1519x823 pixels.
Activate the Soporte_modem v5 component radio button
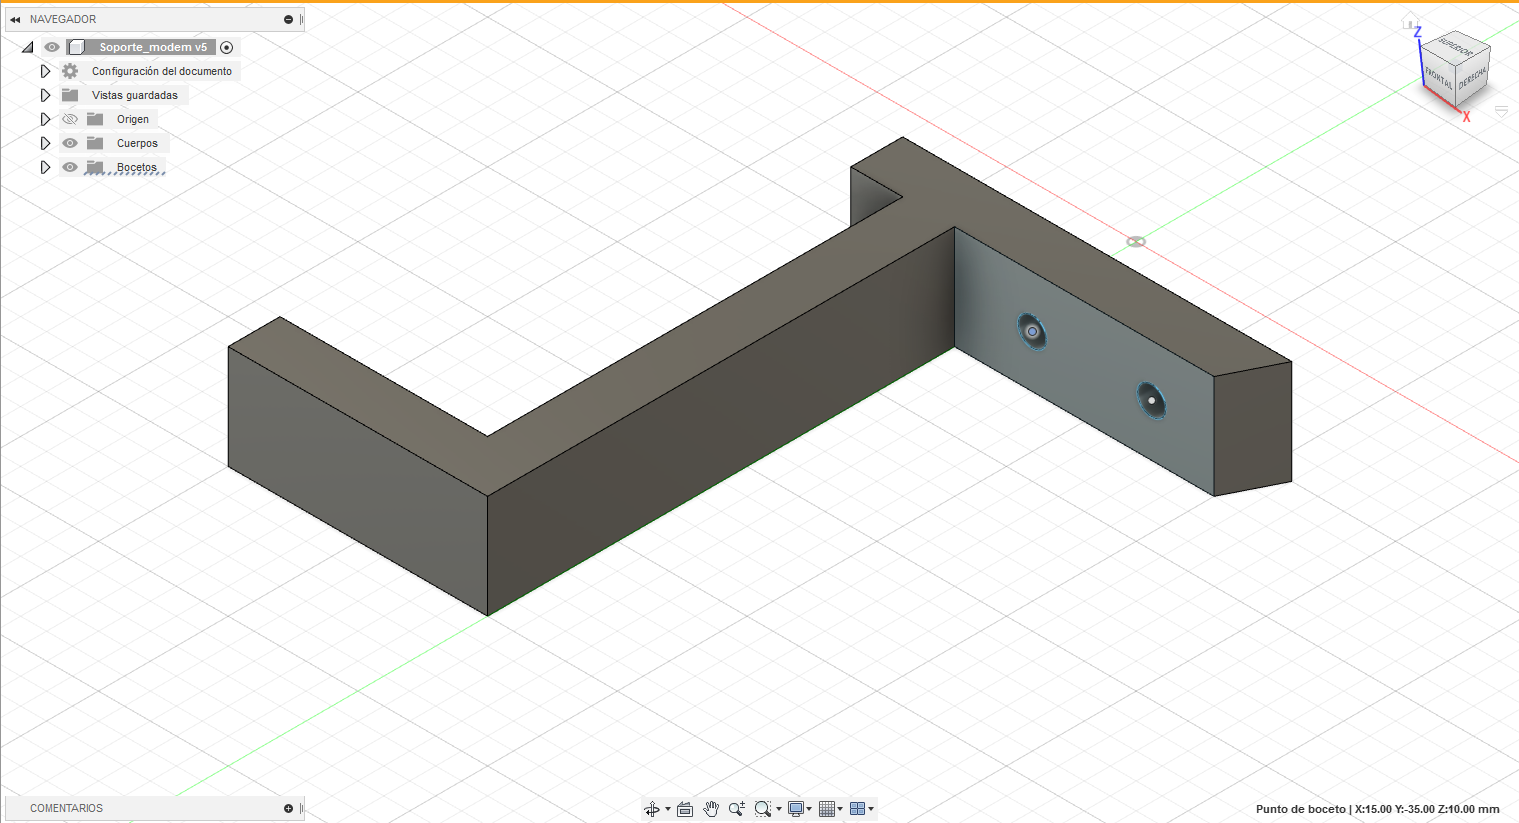tap(227, 46)
